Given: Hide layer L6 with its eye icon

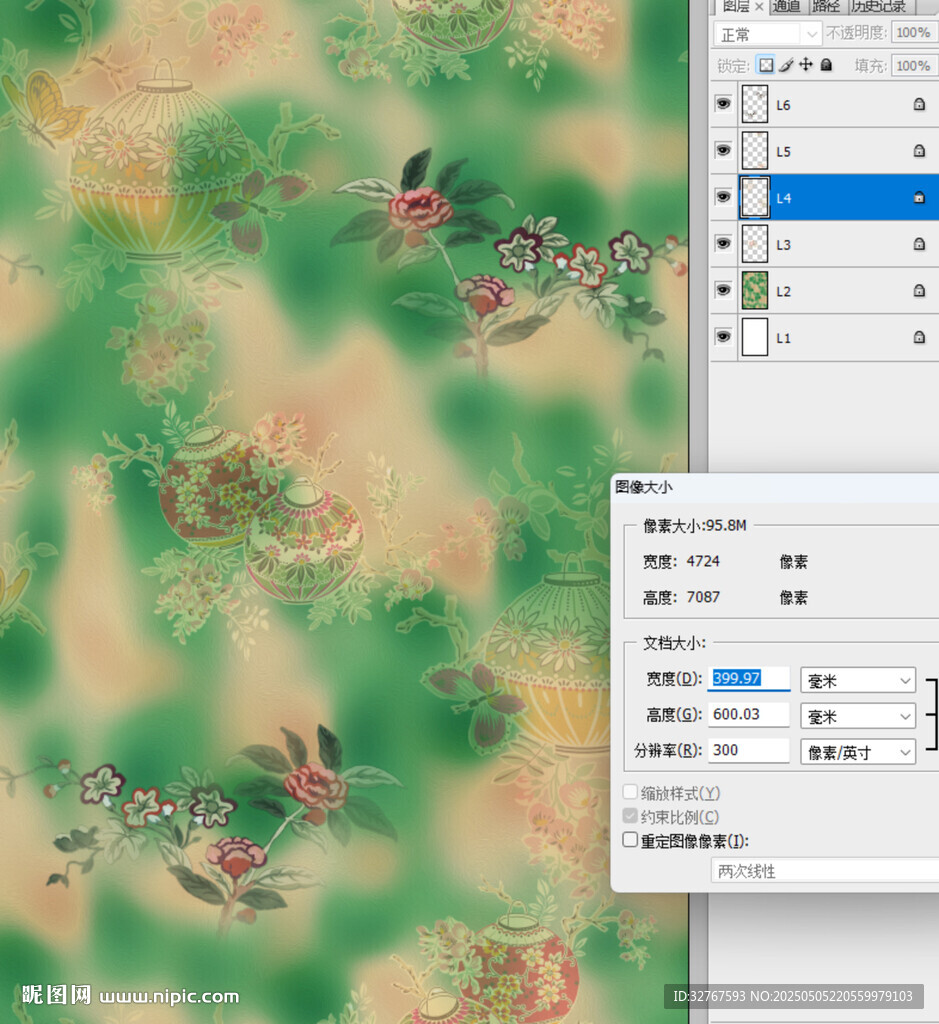Looking at the screenshot, I should pyautogui.click(x=723, y=104).
